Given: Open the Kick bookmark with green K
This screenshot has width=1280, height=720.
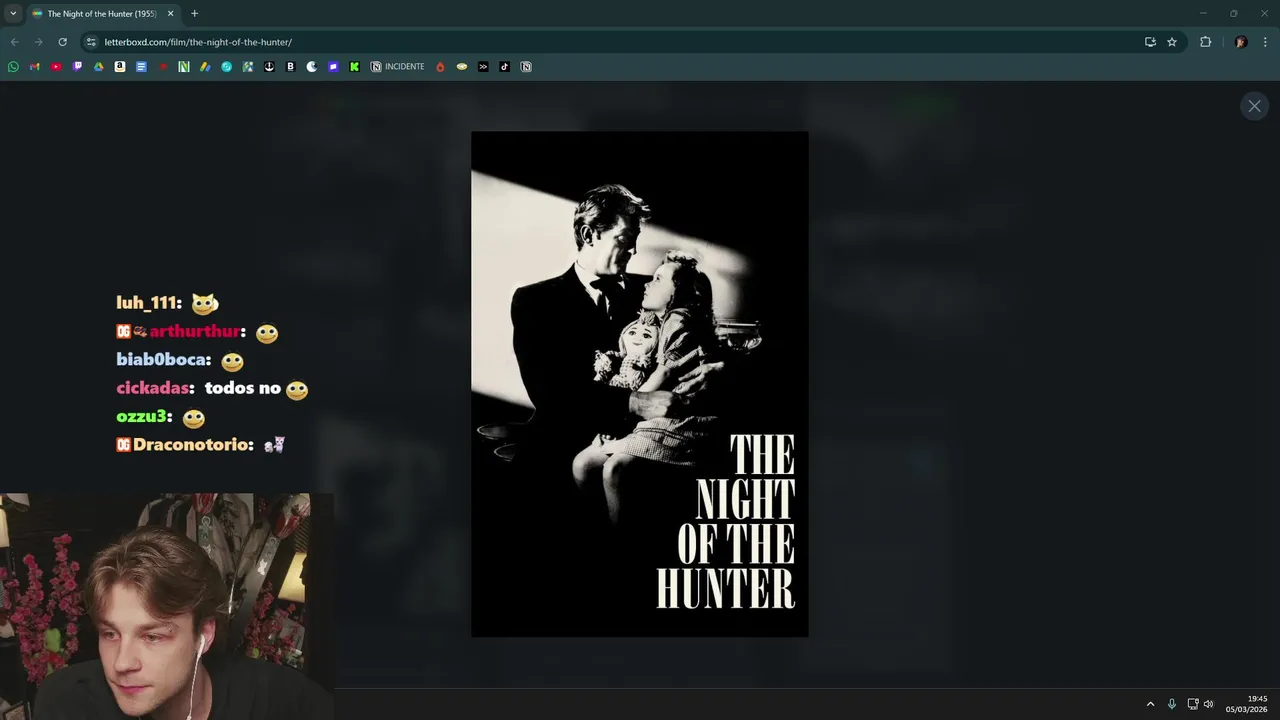Looking at the screenshot, I should pyautogui.click(x=354, y=67).
